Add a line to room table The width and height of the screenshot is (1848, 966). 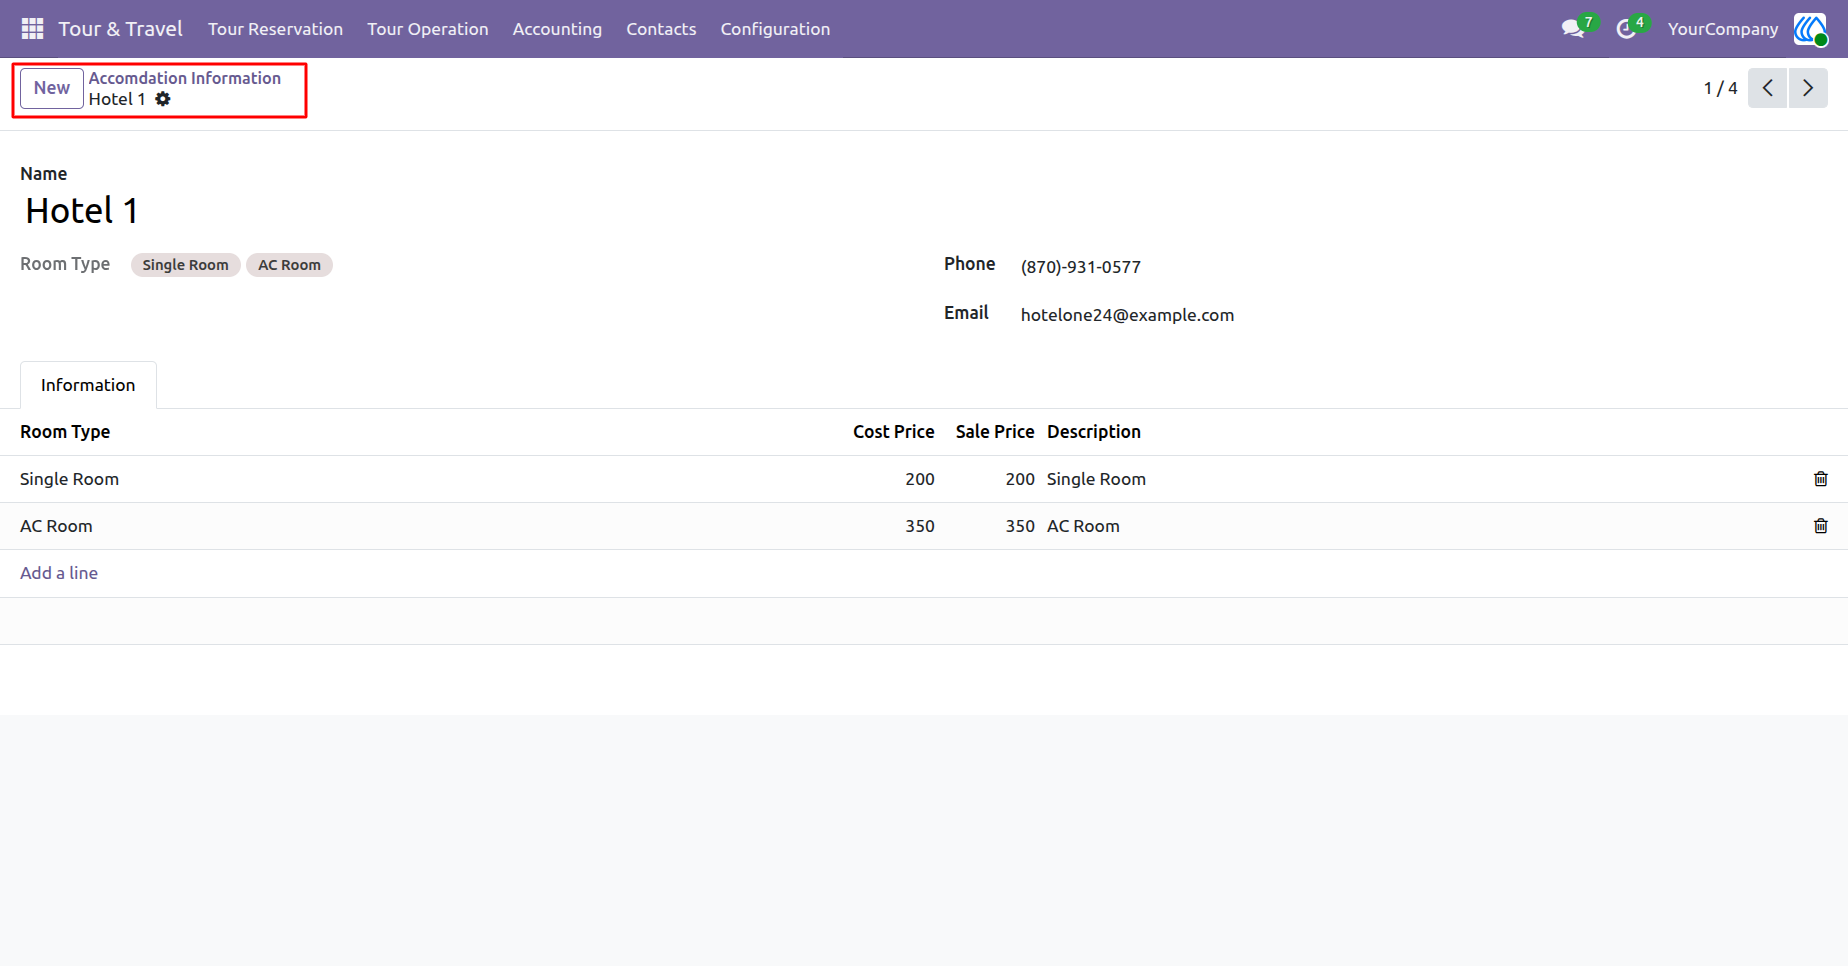click(59, 573)
